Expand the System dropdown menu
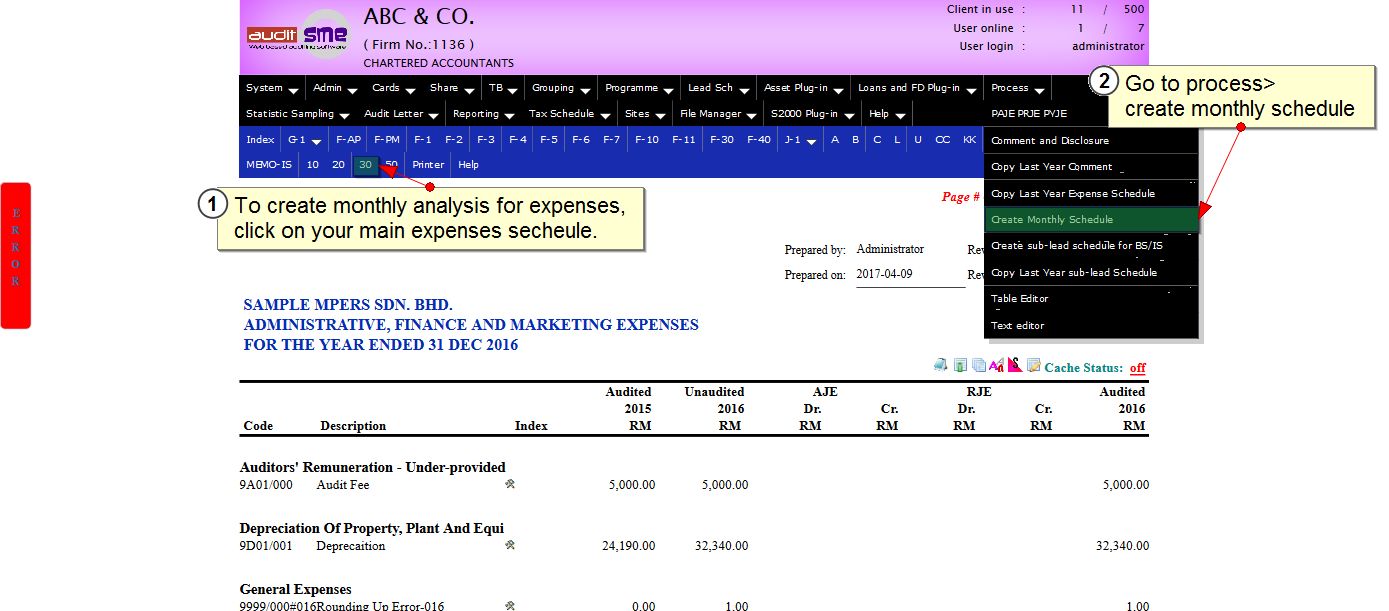Screen dimensions: 1389x611 [x=271, y=88]
